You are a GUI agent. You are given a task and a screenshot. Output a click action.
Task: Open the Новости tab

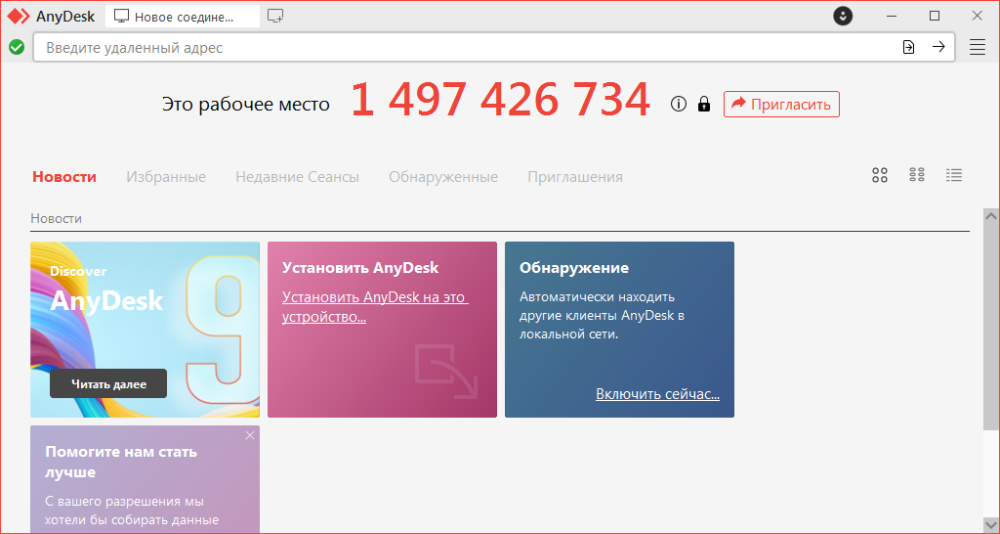click(64, 177)
